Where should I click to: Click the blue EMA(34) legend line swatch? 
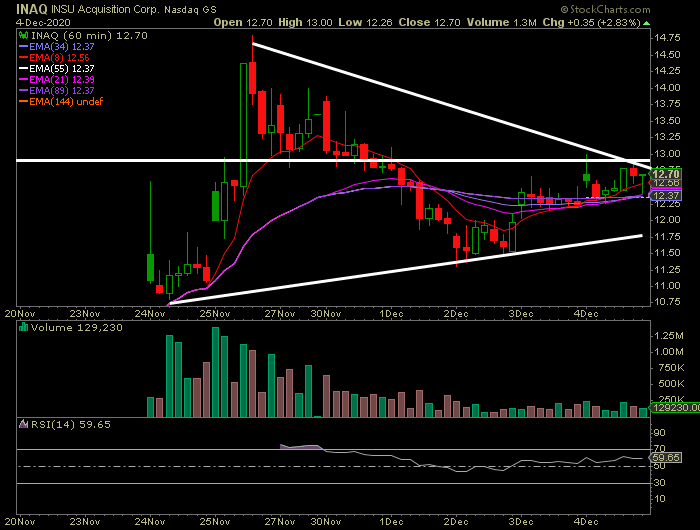pos(24,46)
